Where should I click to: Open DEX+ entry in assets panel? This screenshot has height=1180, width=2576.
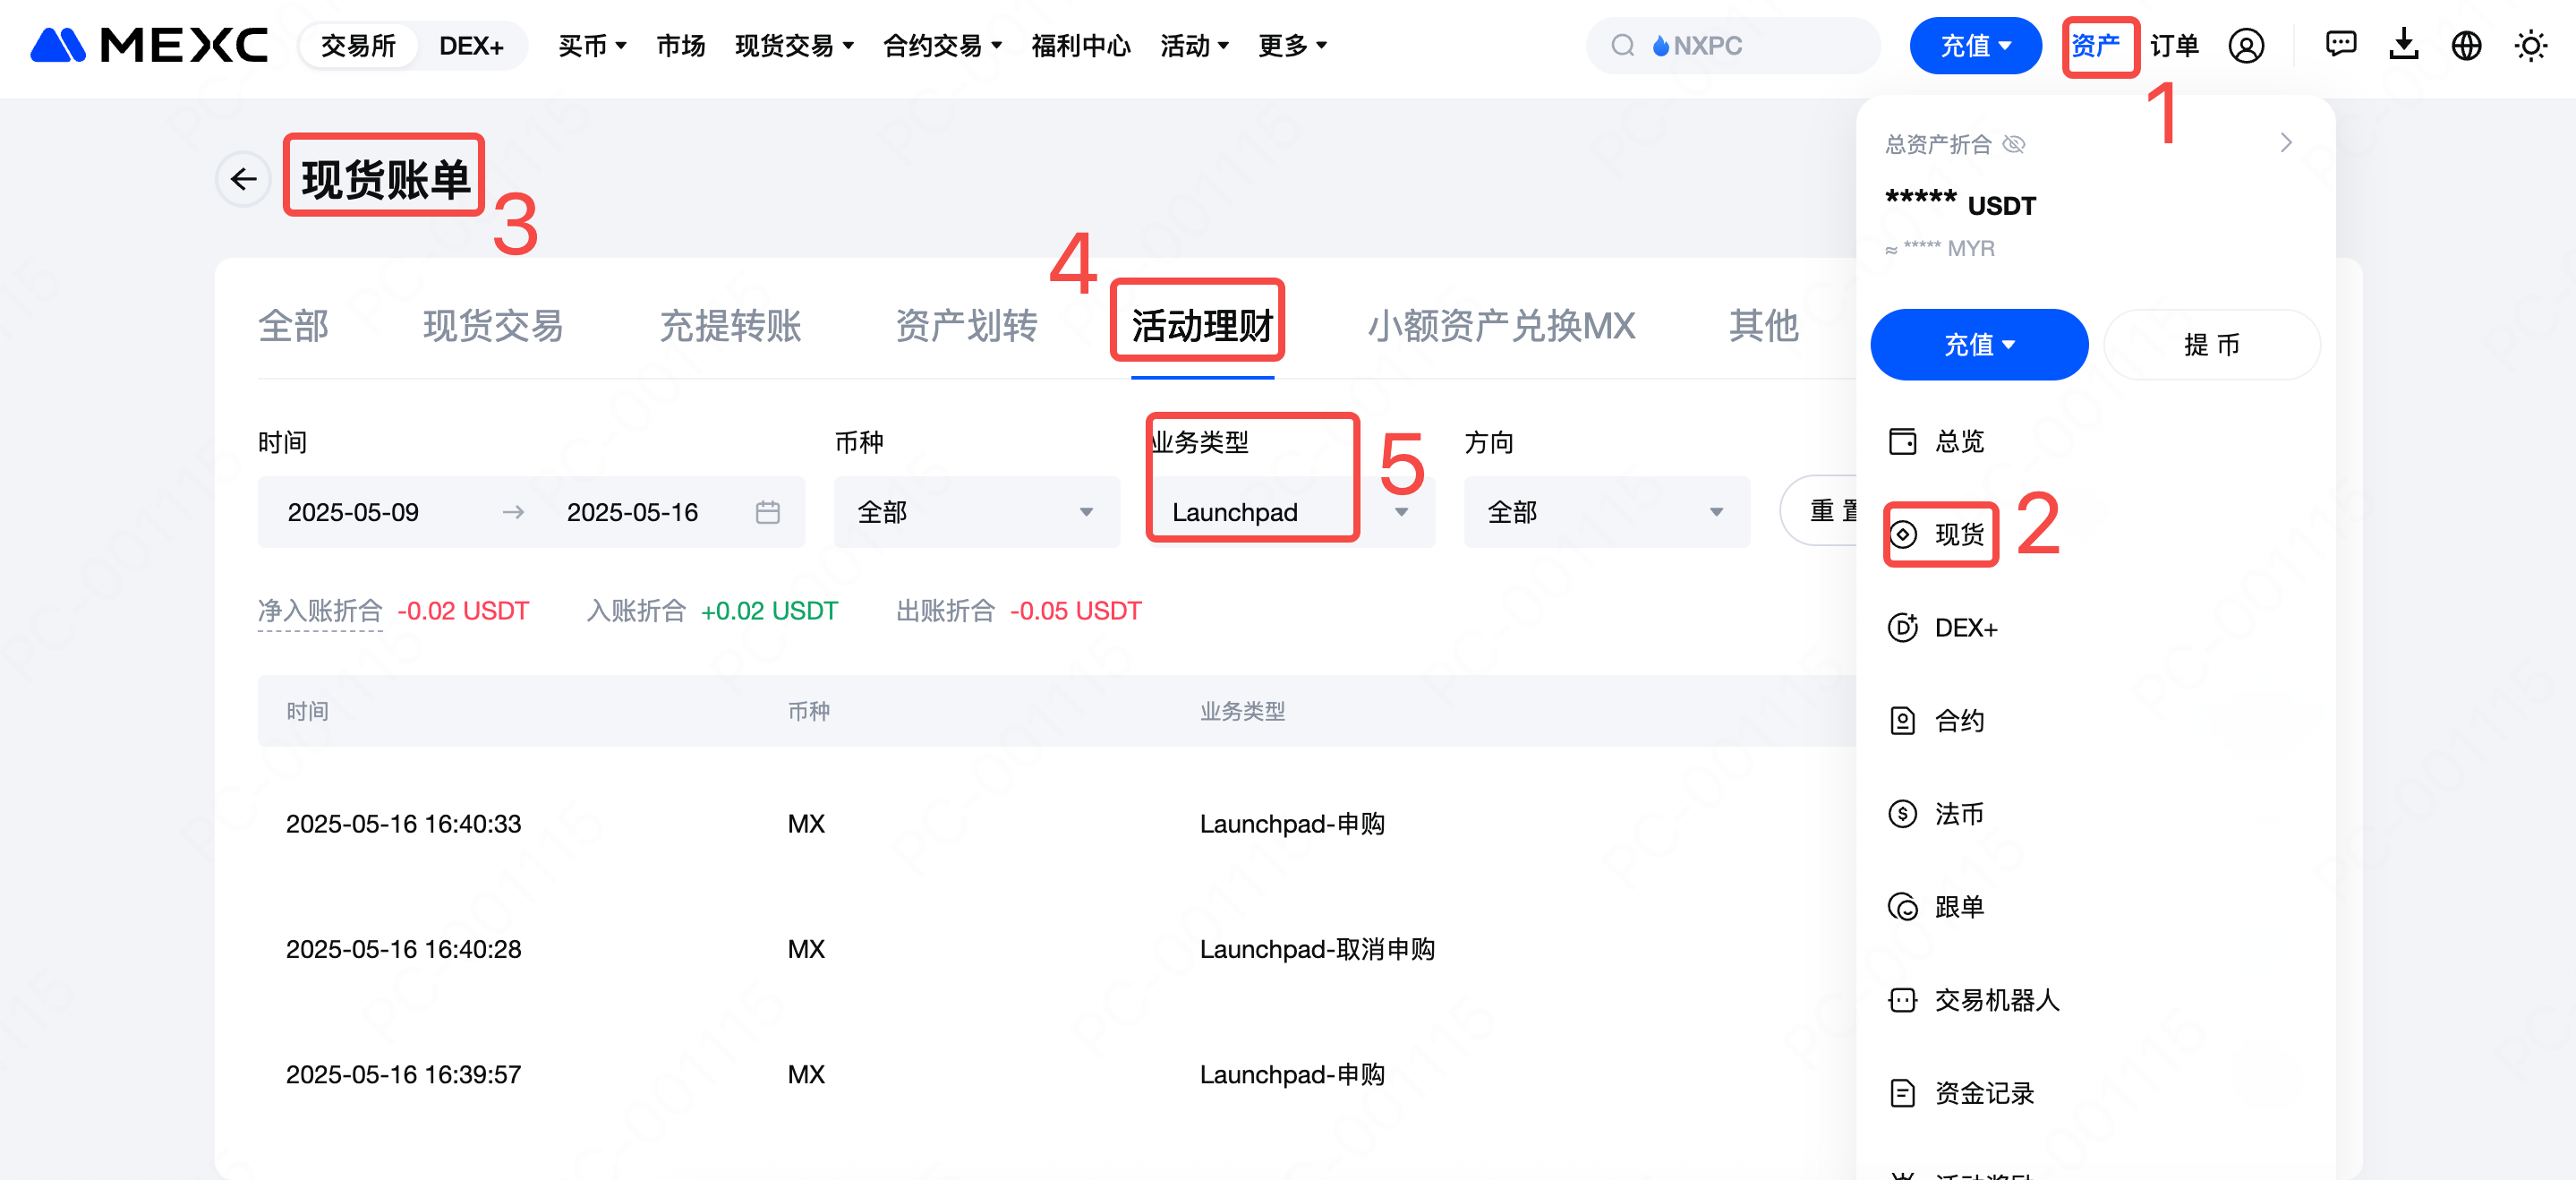click(x=1942, y=627)
